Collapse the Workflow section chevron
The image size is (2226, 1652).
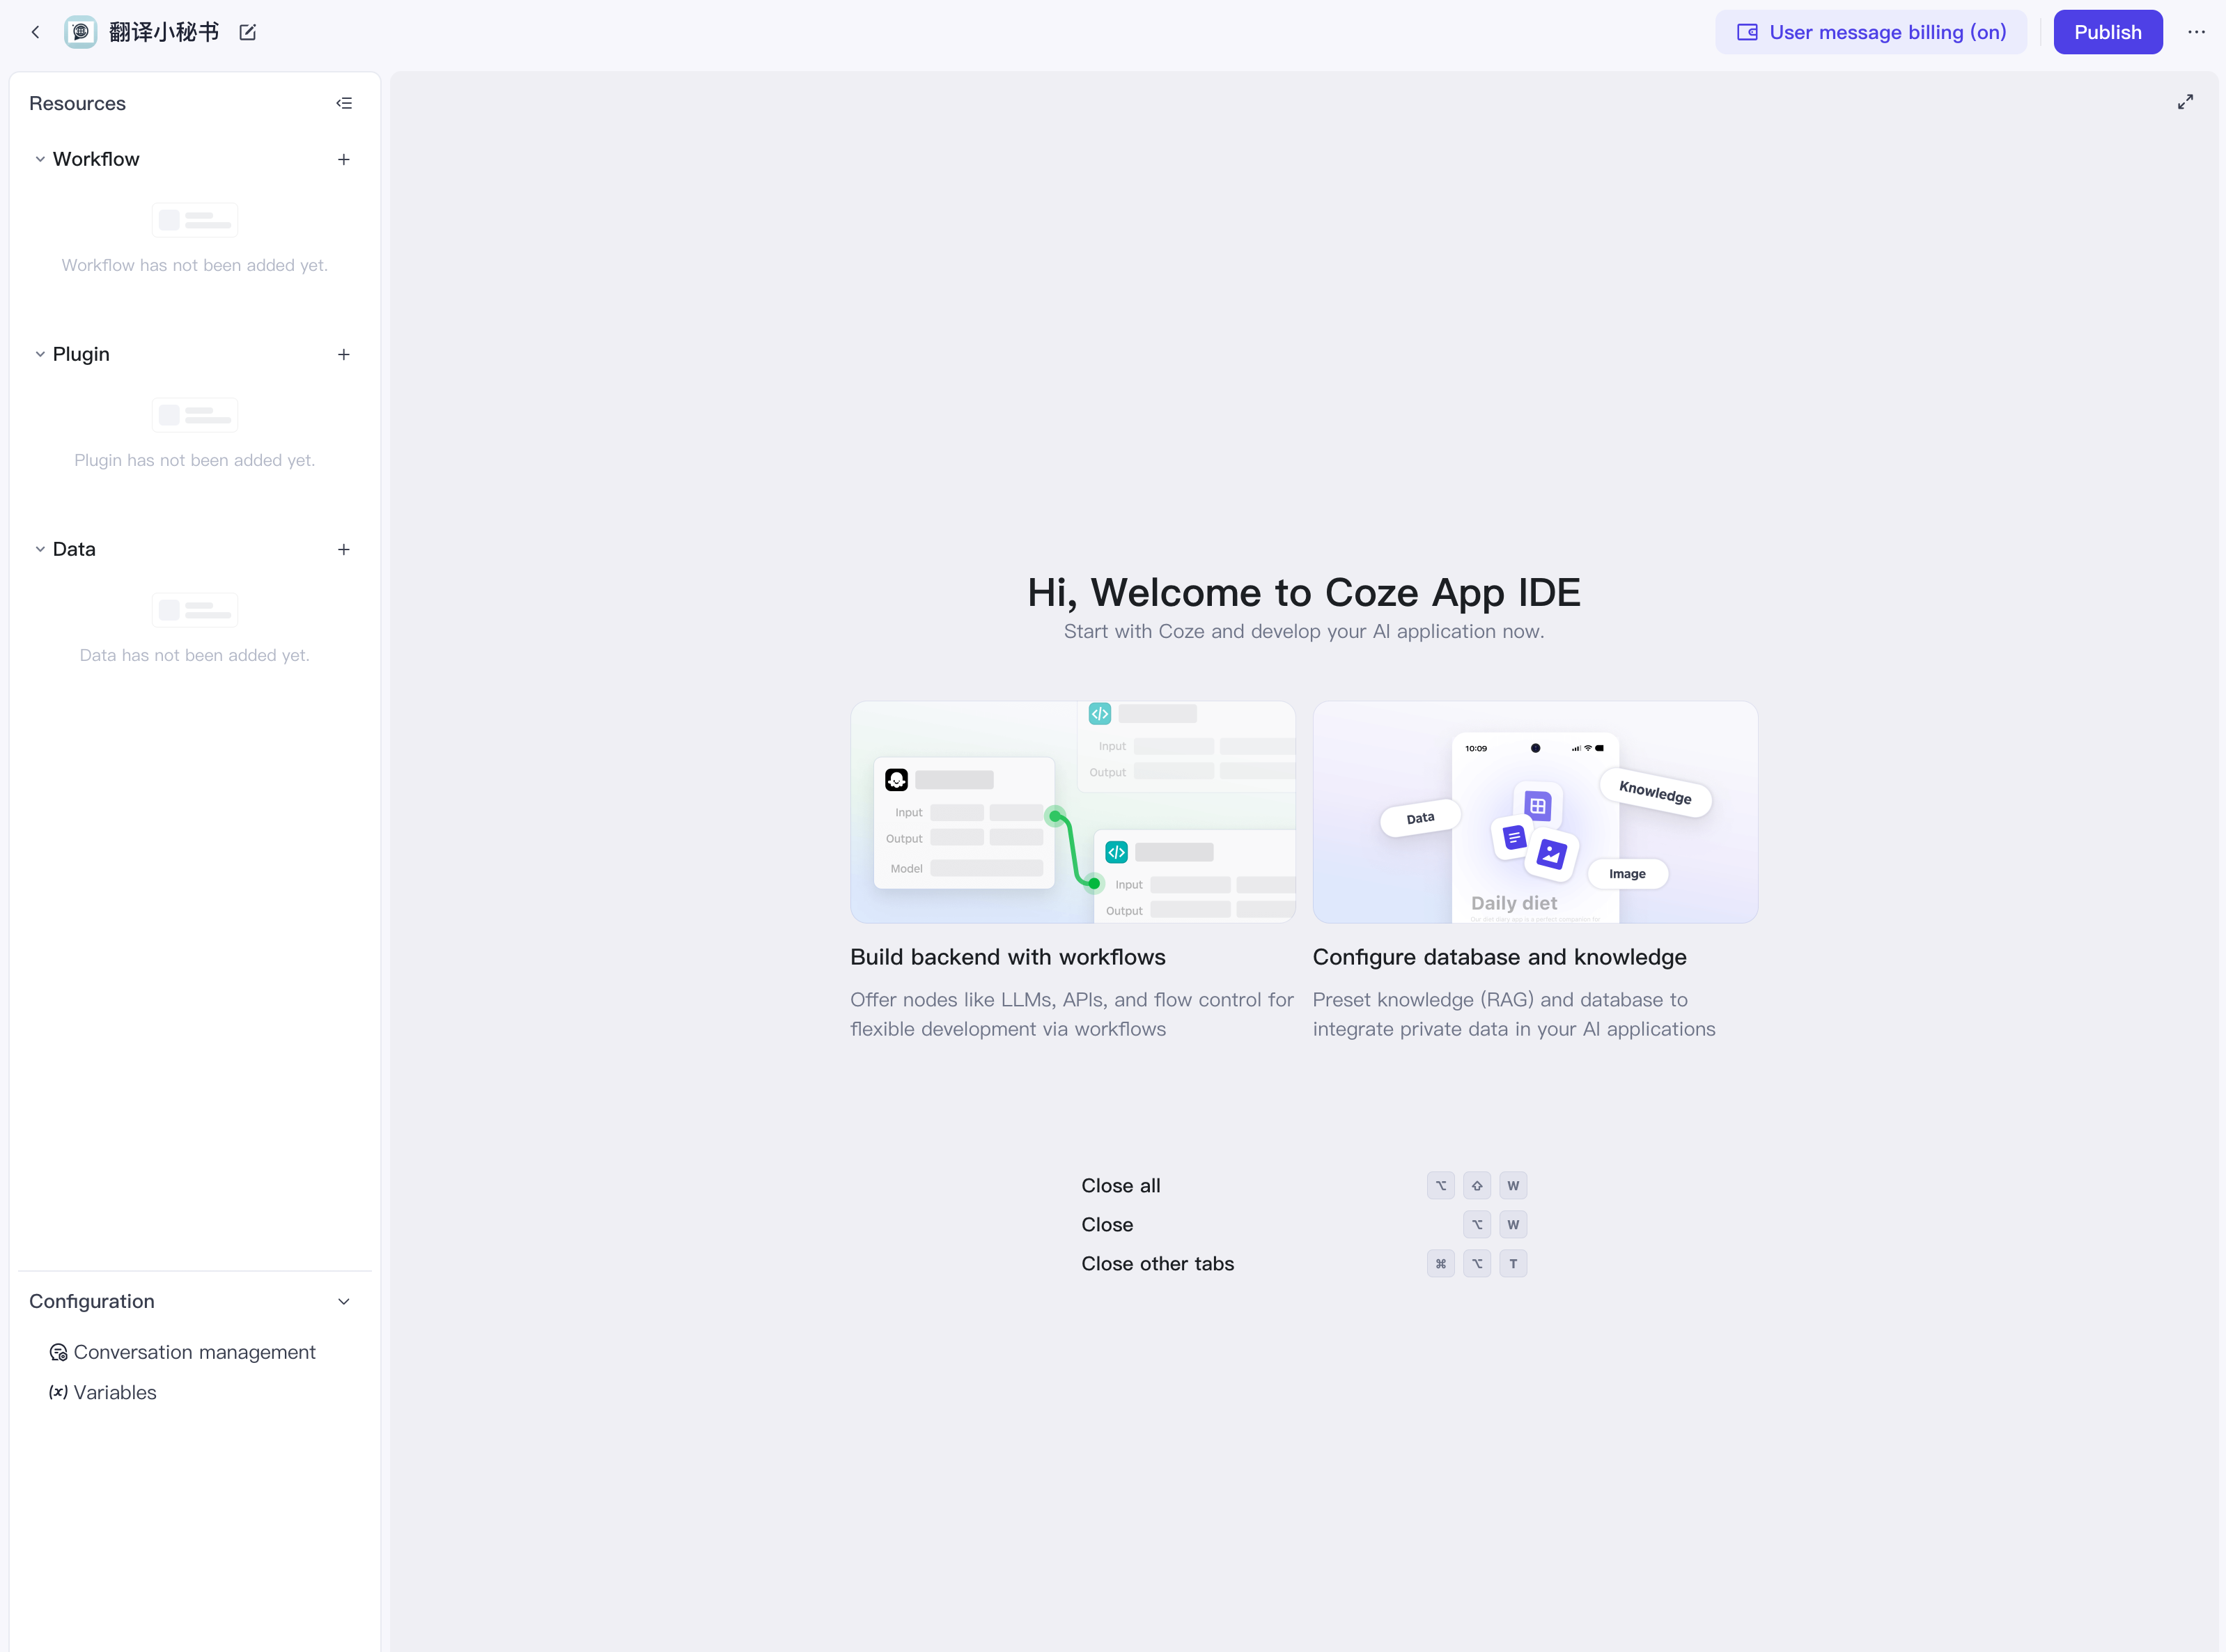[x=40, y=159]
